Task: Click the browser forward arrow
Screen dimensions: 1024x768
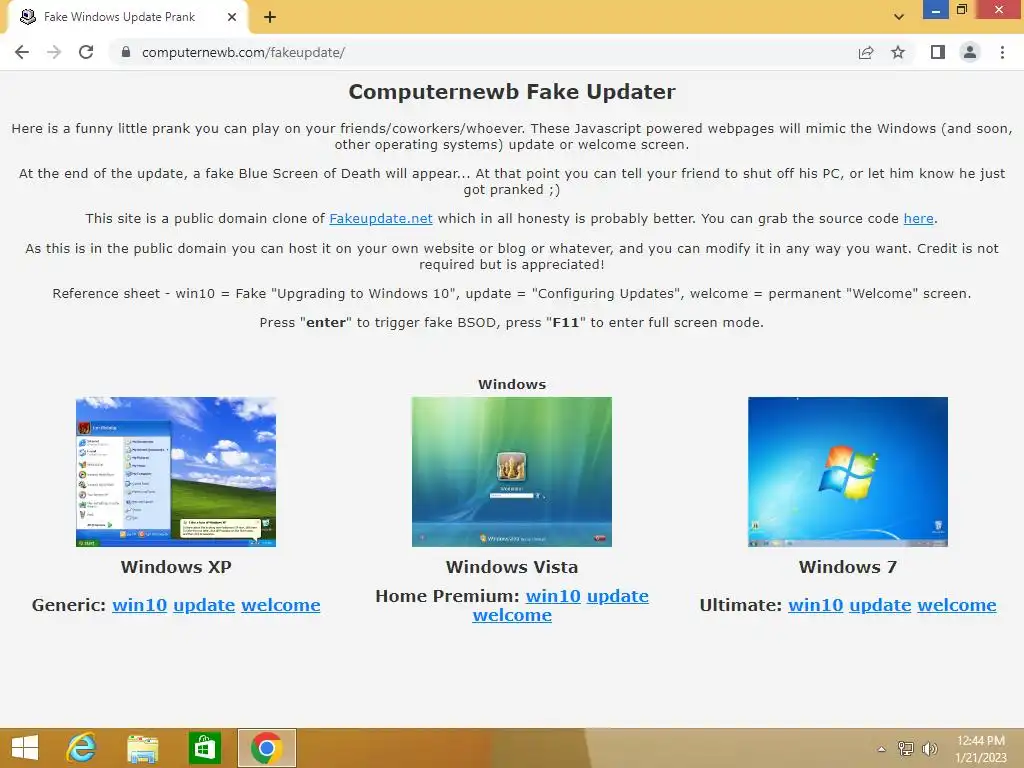Action: (x=54, y=52)
